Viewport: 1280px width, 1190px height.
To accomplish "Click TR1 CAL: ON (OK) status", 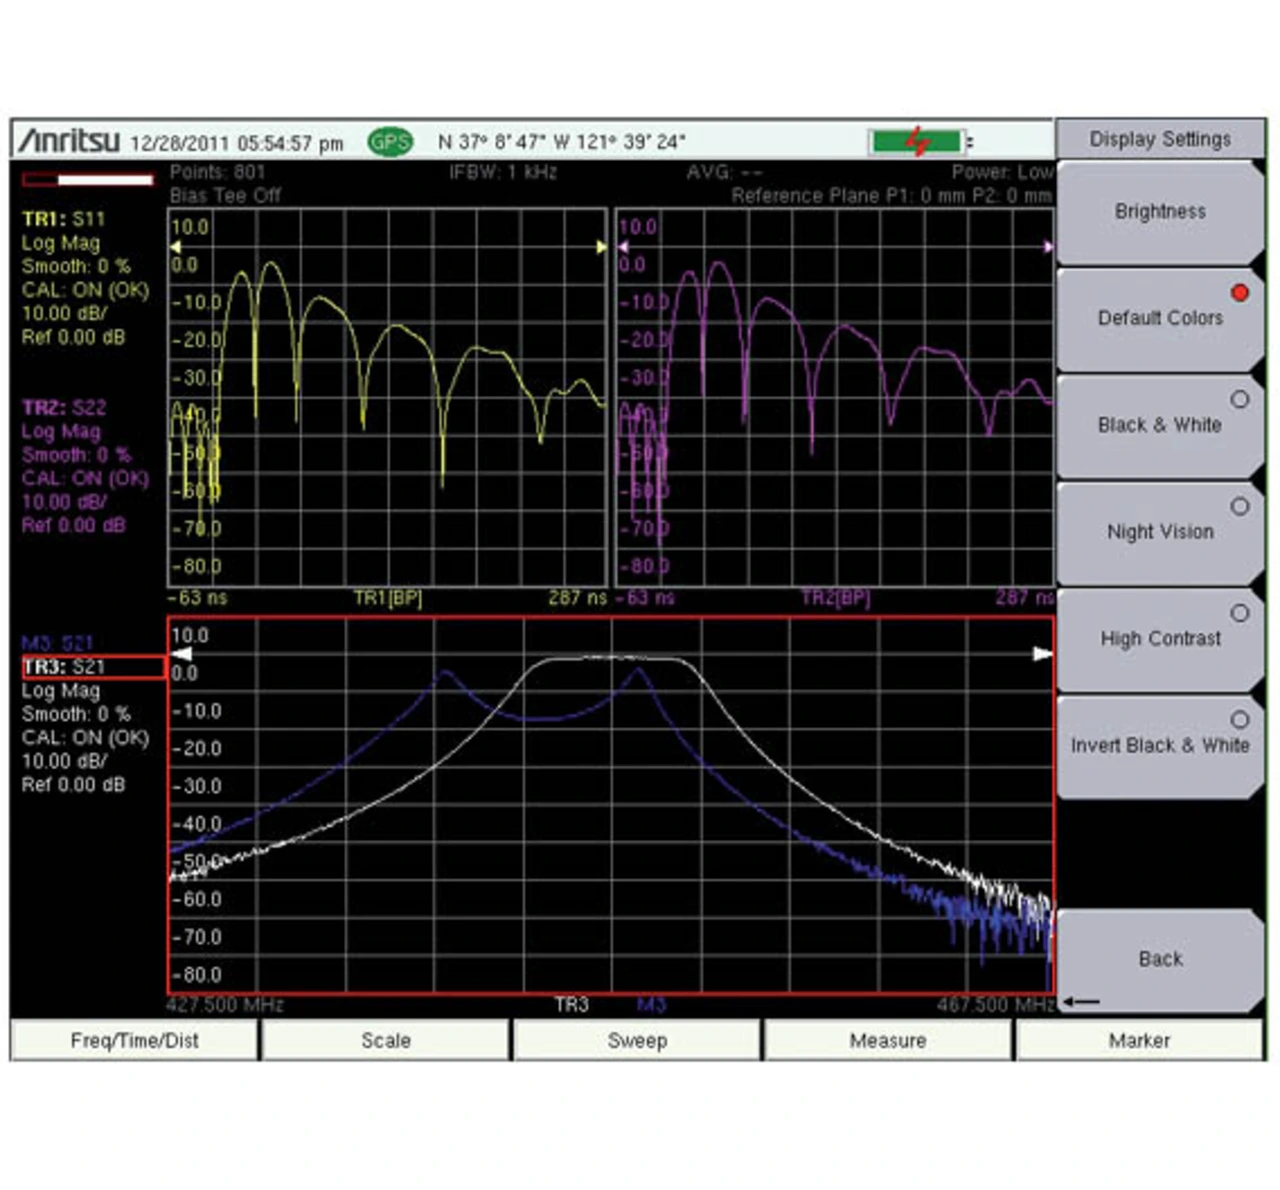I will click(85, 290).
